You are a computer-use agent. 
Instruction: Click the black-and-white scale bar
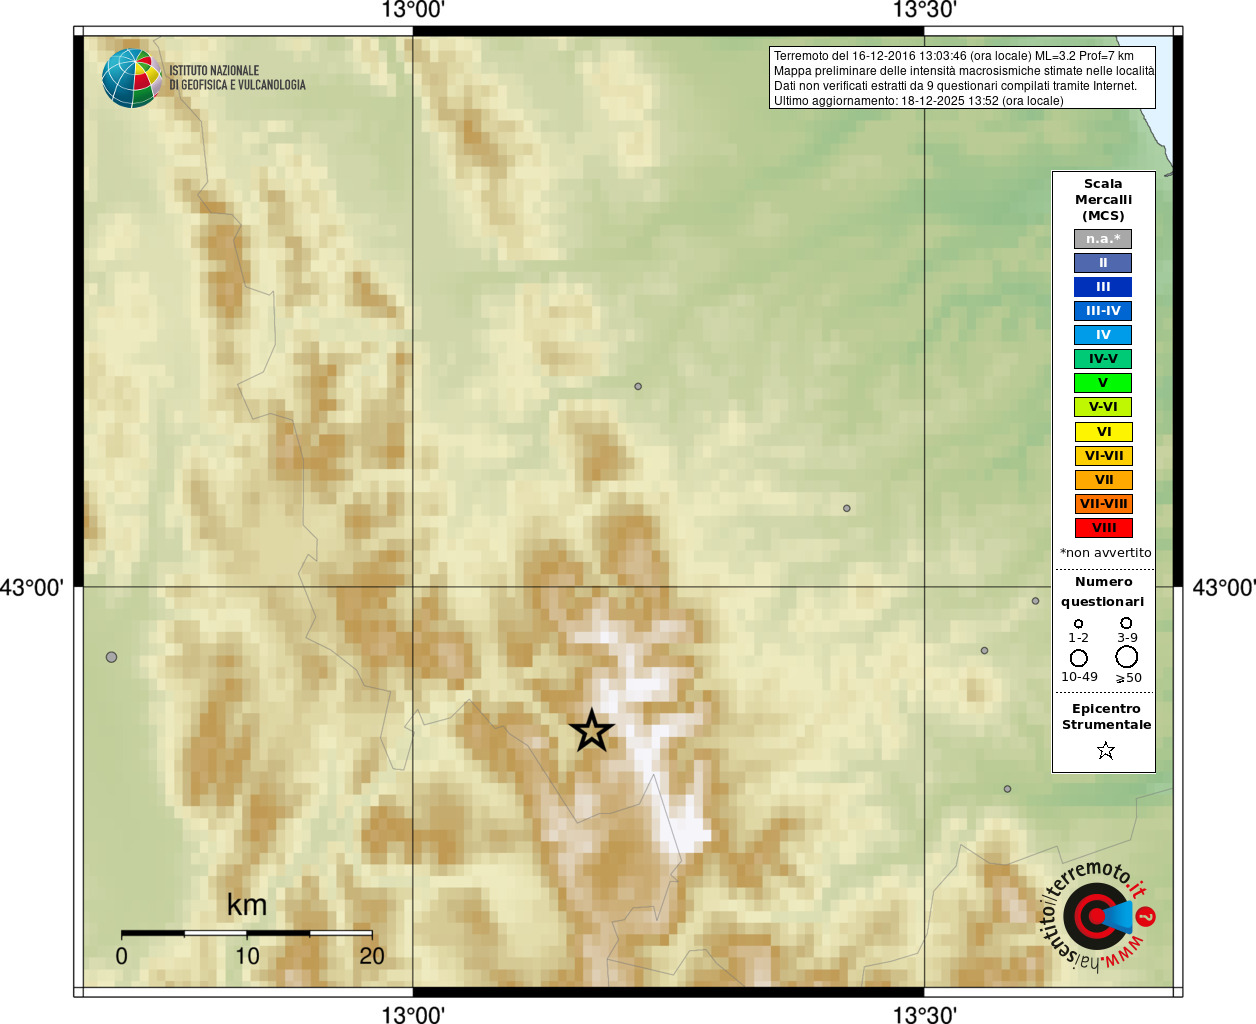[247, 933]
